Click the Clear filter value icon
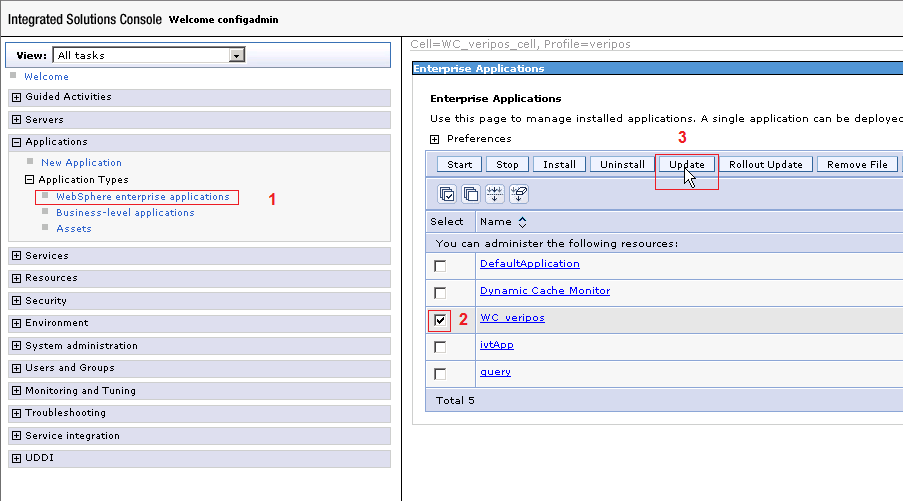The height and width of the screenshot is (501, 903). coord(519,193)
